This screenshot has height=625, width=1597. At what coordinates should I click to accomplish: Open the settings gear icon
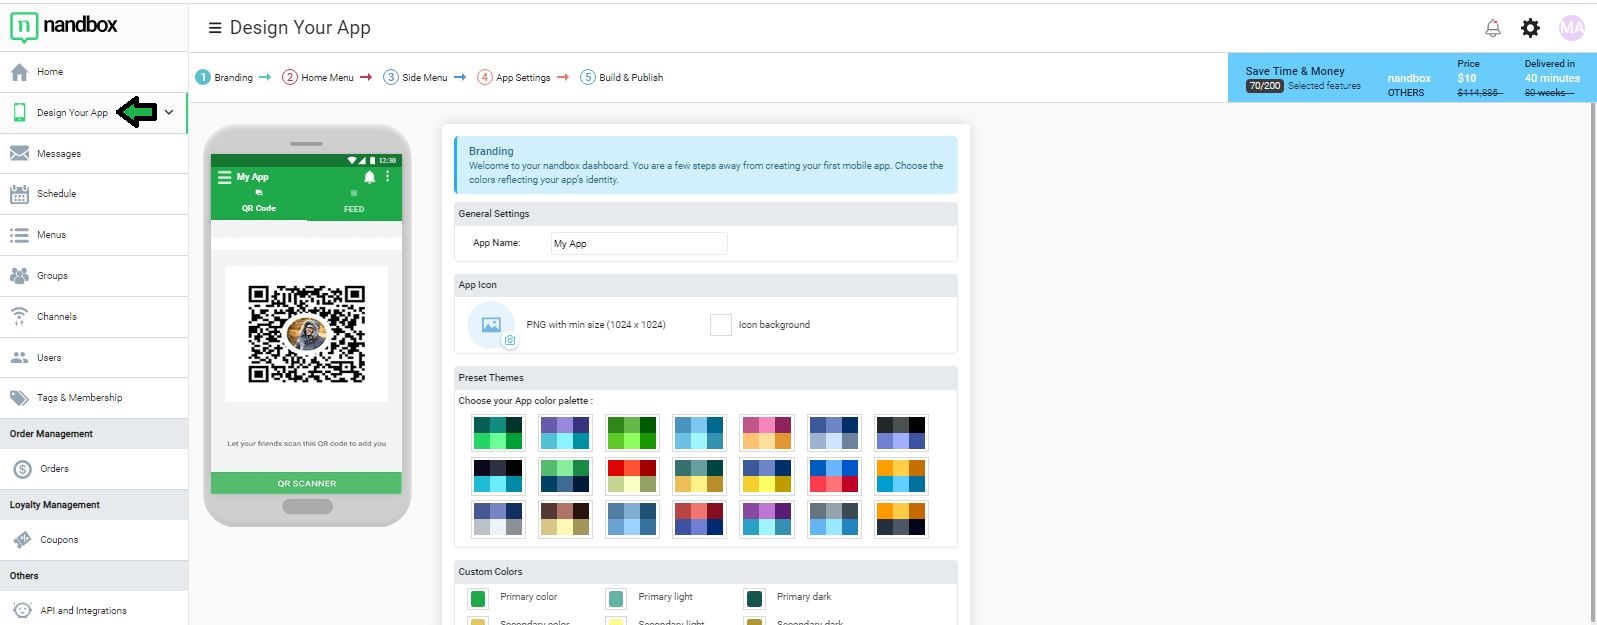pos(1531,28)
